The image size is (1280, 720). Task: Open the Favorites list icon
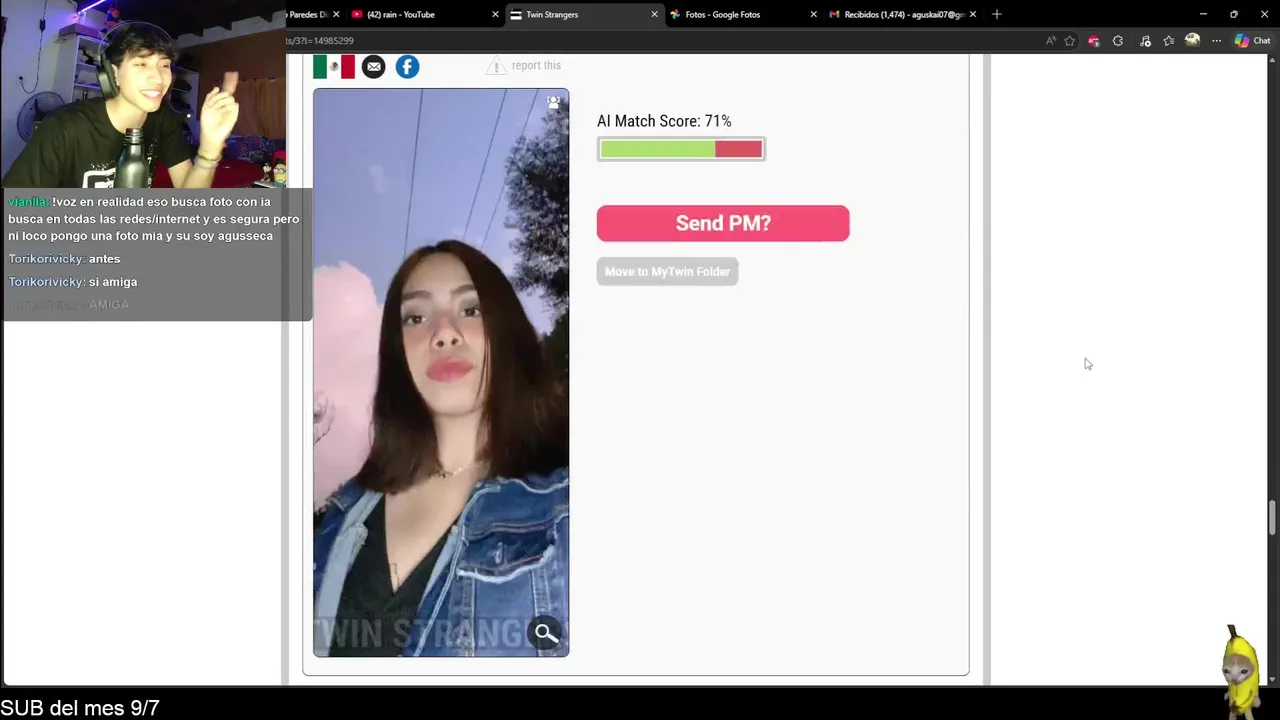1168,41
